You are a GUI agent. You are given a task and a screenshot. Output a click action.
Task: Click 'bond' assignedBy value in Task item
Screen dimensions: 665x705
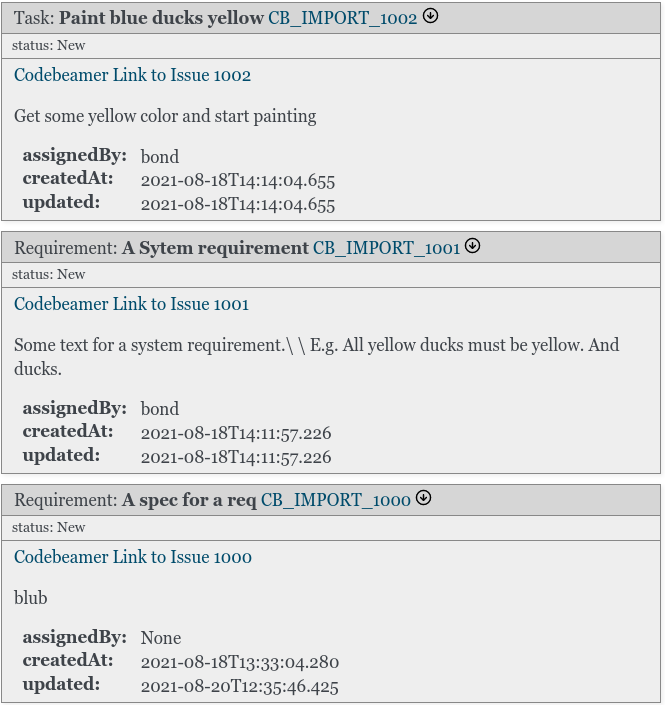[x=160, y=156]
